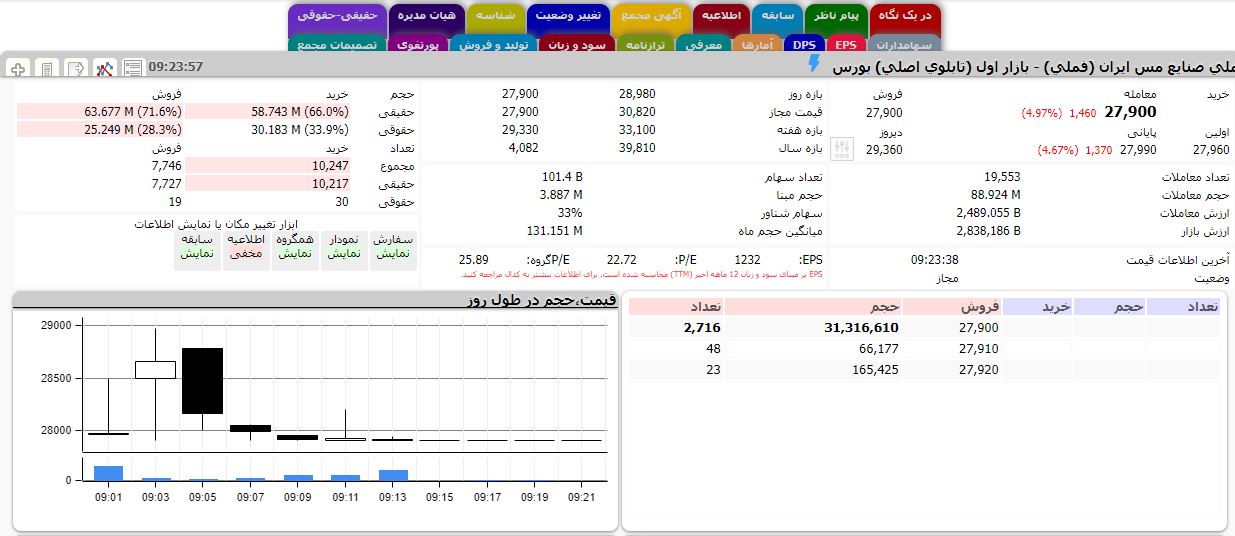Image resolution: width=1235 pixels, height=536 pixels.
Task: Click yesterday's price 29,360
Action: pos(884,150)
